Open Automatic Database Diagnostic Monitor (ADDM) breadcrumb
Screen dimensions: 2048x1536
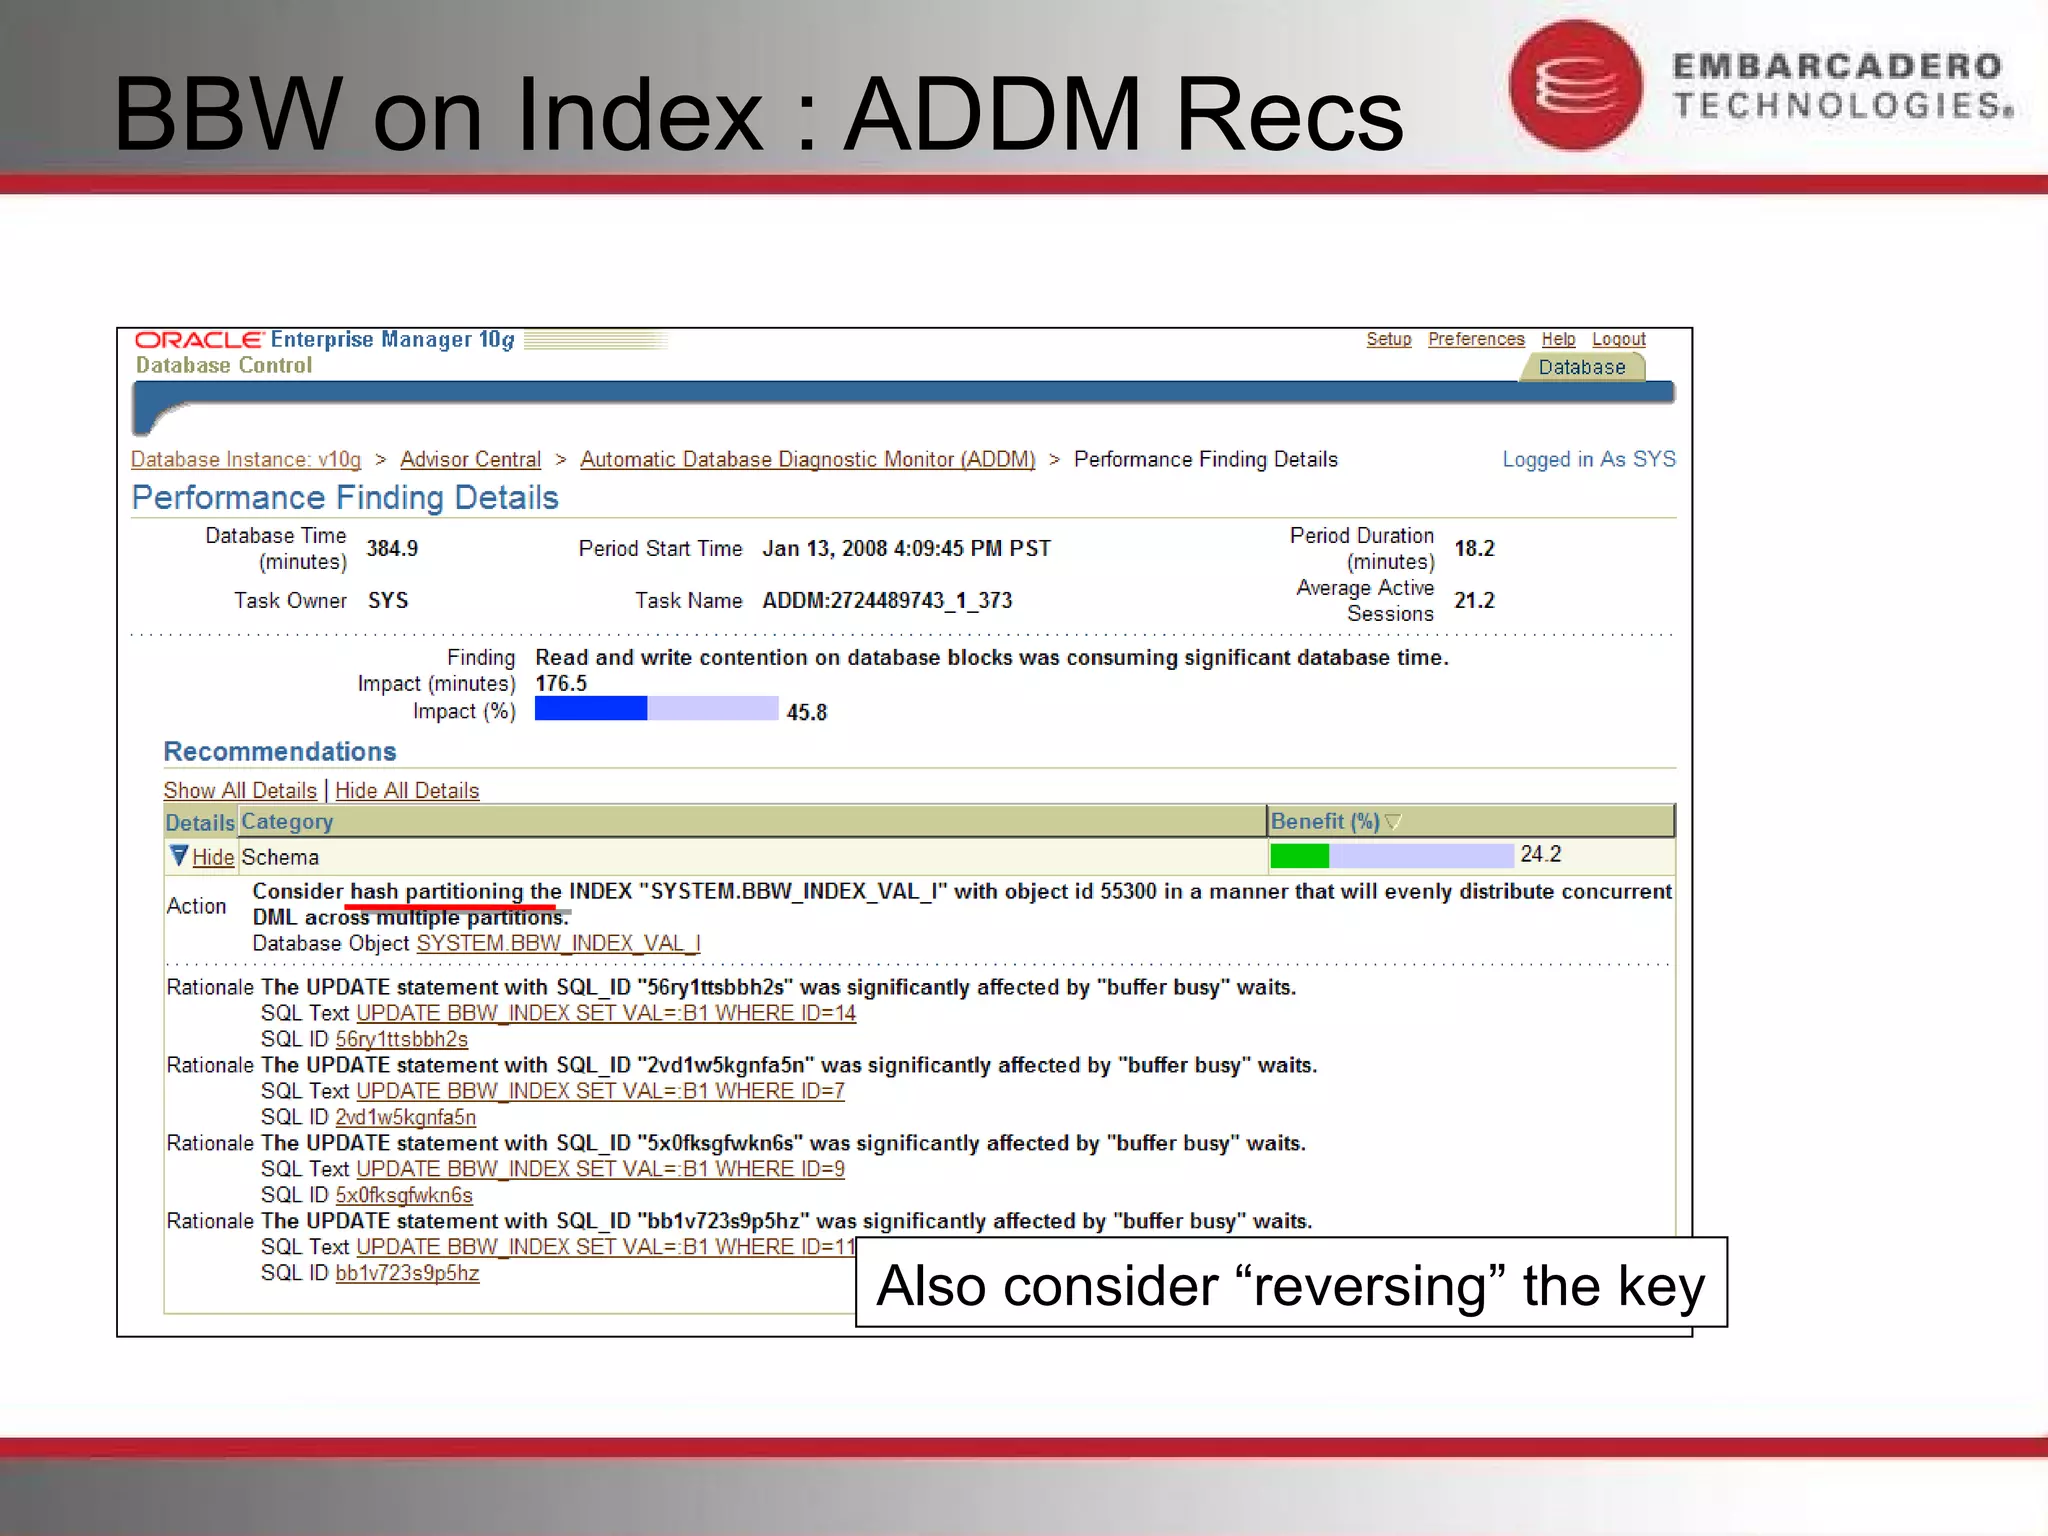807,459
